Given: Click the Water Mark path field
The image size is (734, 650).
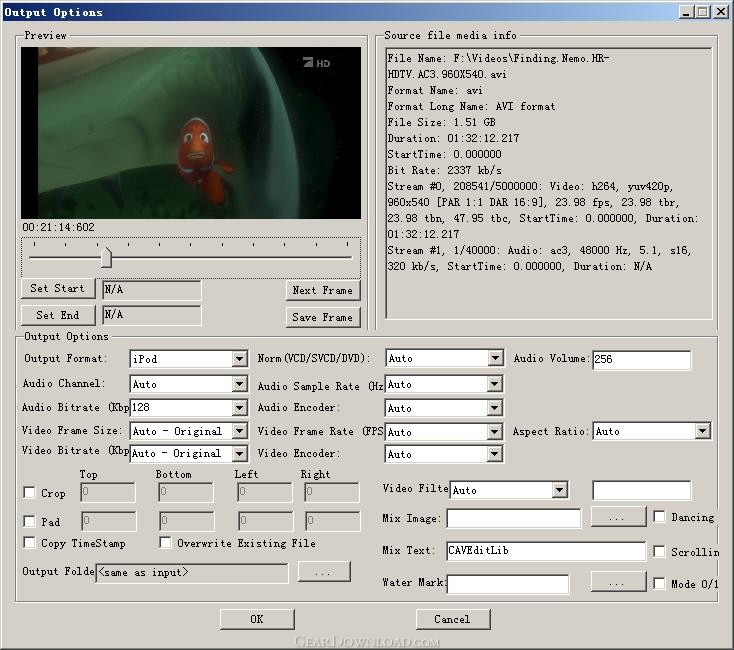Looking at the screenshot, I should tap(508, 584).
